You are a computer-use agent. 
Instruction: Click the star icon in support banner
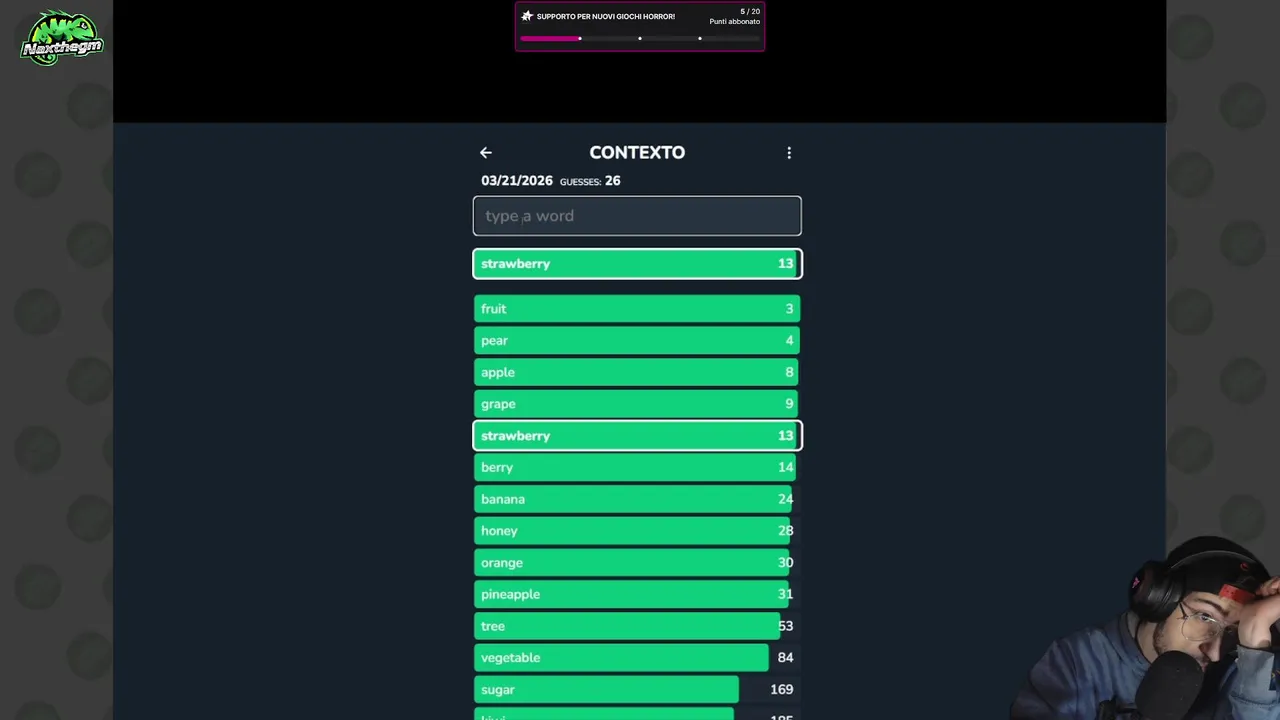527,16
